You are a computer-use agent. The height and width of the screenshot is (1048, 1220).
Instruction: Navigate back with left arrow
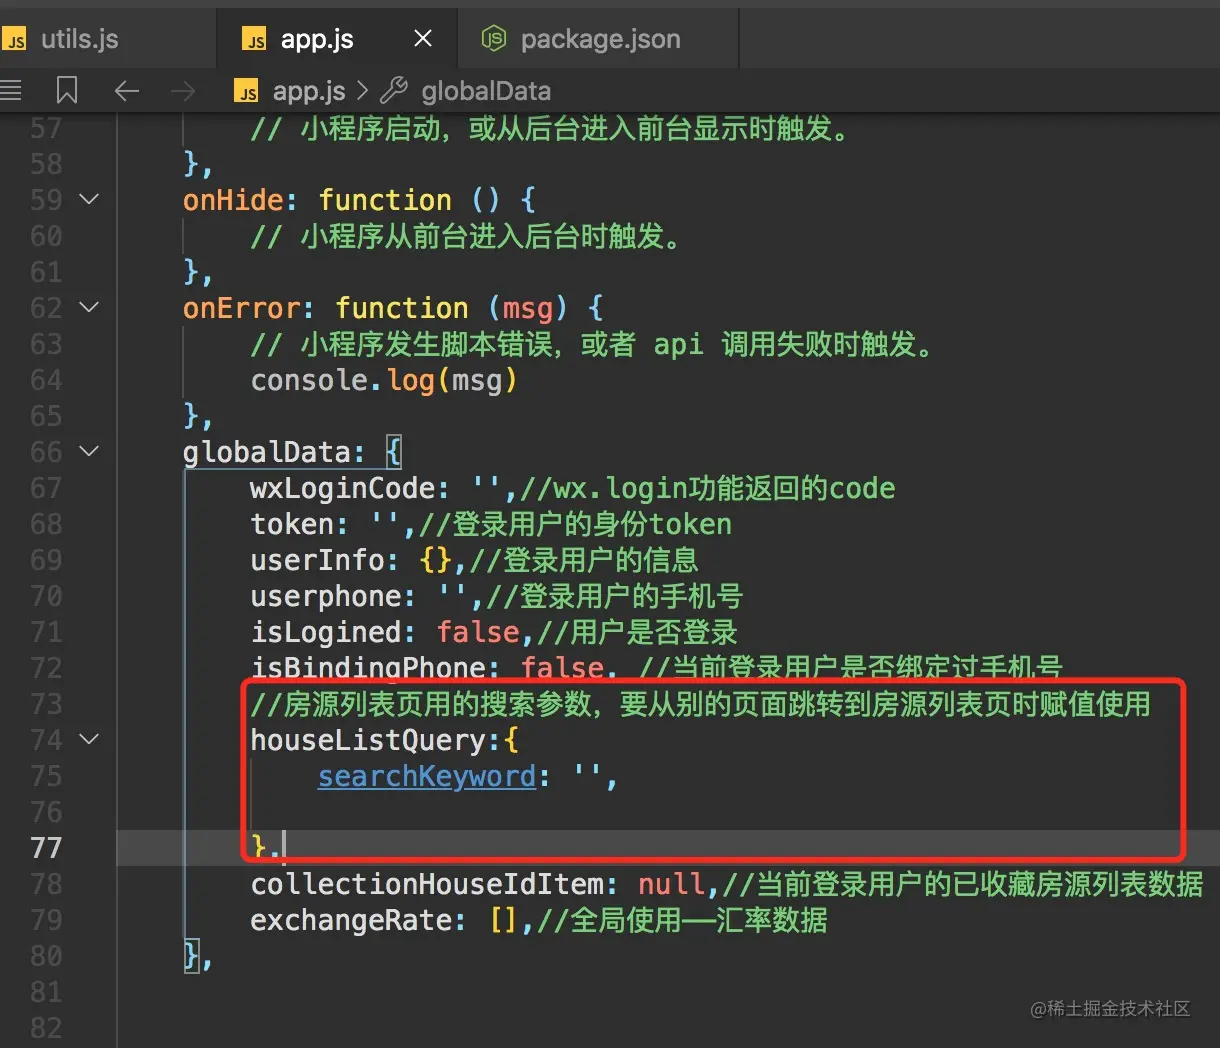point(127,91)
